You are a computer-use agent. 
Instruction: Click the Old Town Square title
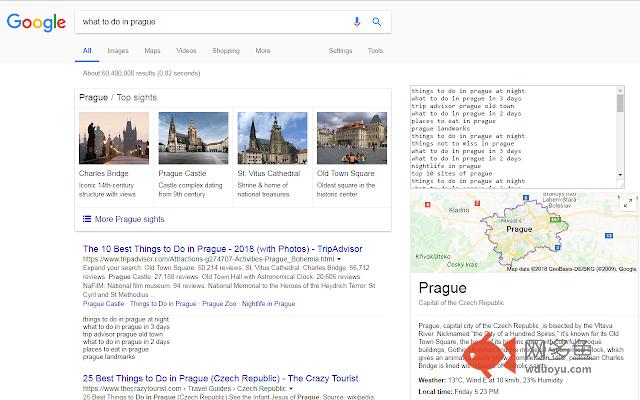coord(345,173)
